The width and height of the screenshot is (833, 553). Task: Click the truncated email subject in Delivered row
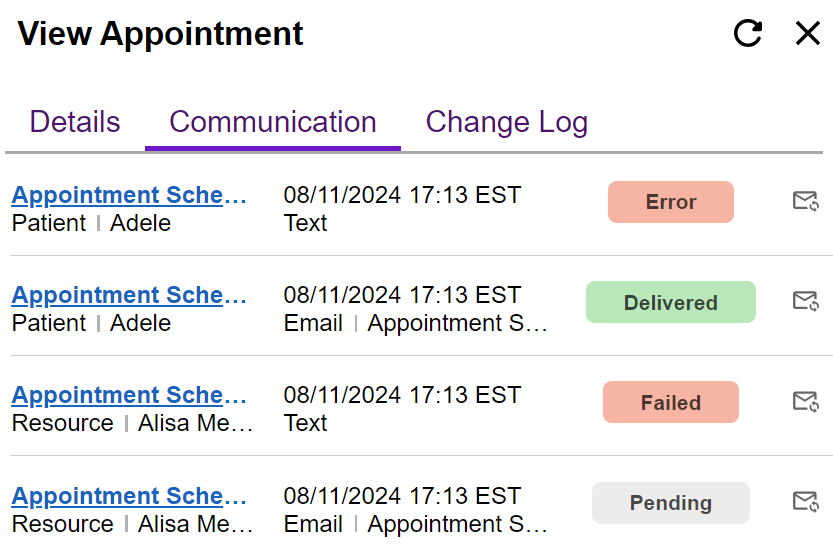tap(458, 323)
